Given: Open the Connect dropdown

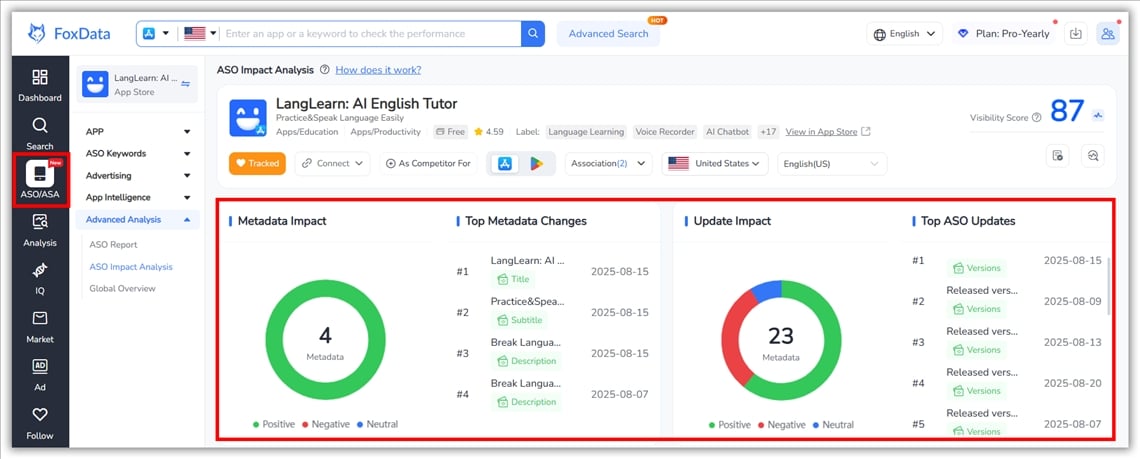Looking at the screenshot, I should click(x=332, y=164).
